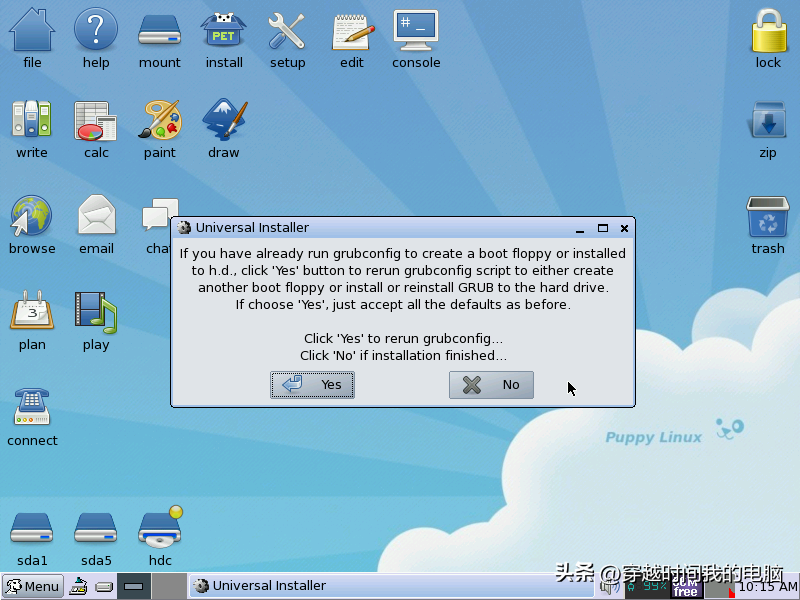This screenshot has width=800, height=600.
Task: Launch the plan calendar icon
Action: (x=32, y=310)
